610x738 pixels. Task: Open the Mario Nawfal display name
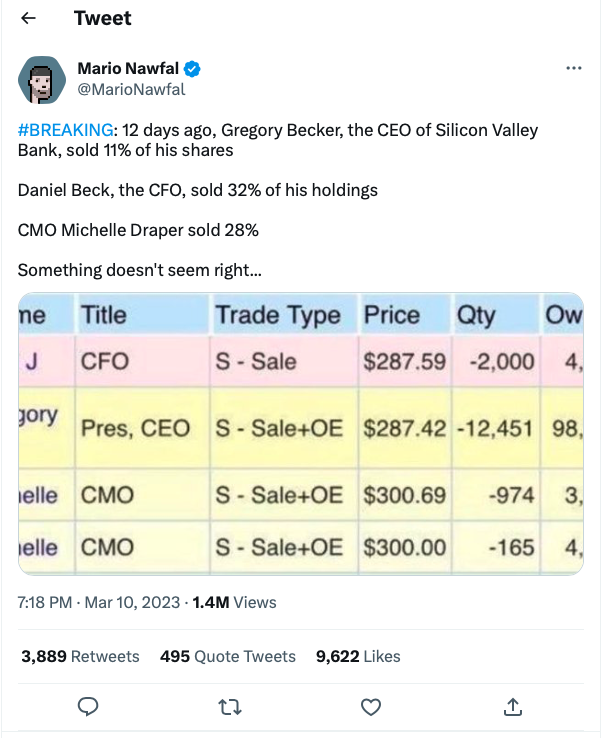coord(128,69)
